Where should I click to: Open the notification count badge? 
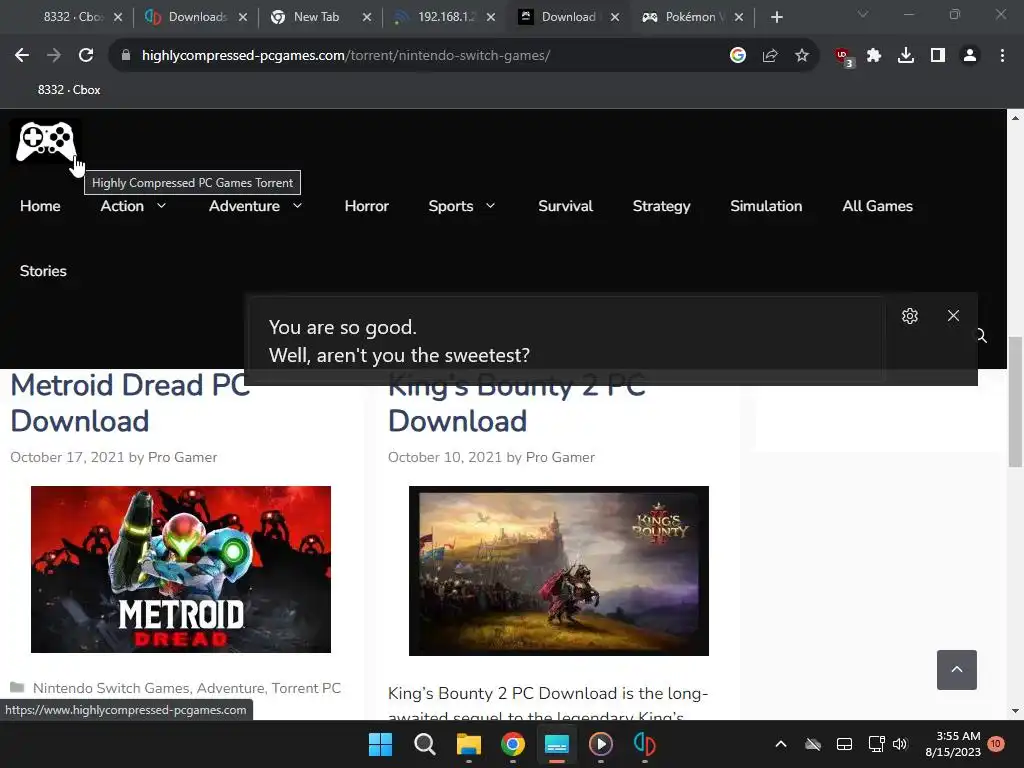(x=995, y=744)
